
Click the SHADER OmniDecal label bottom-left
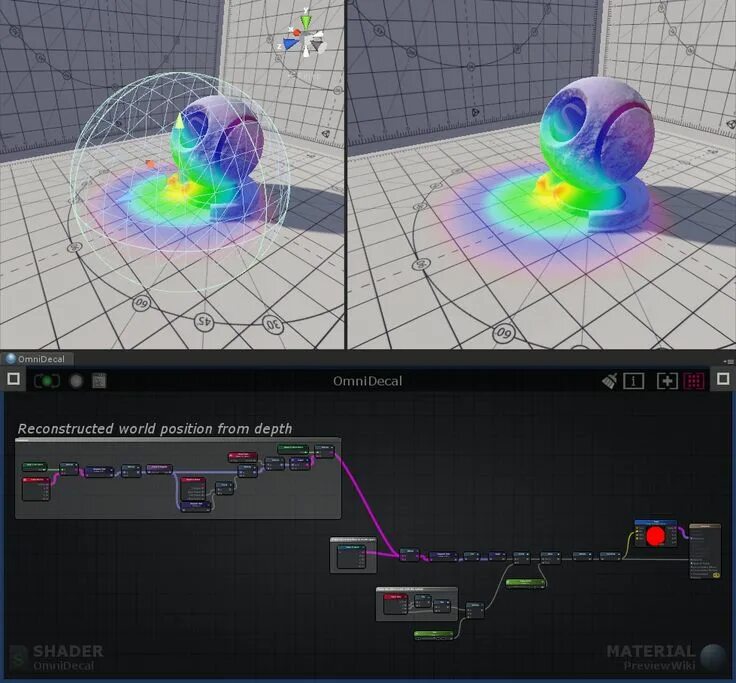tap(68, 658)
